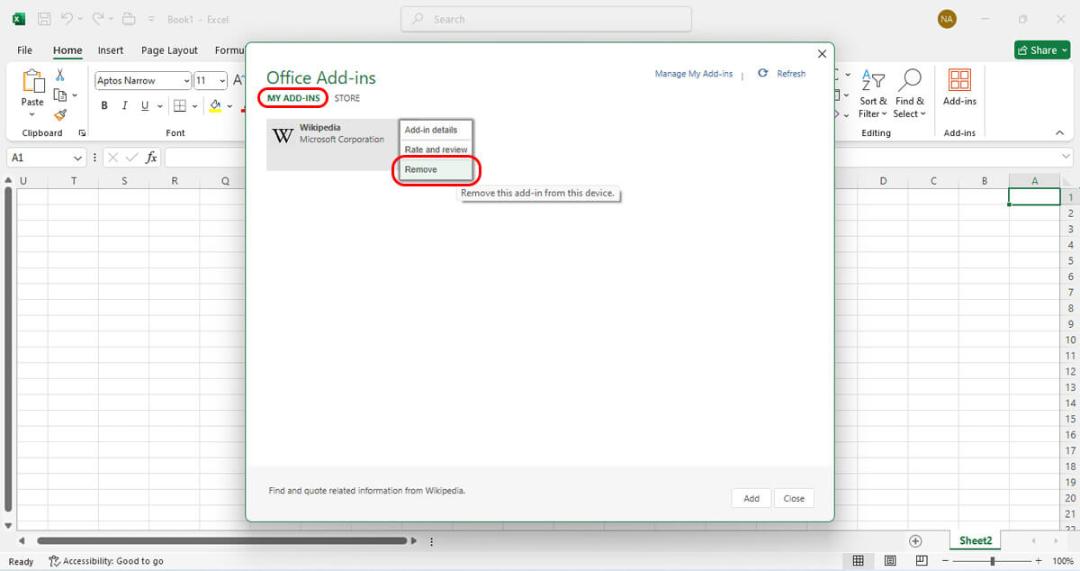Screen dimensions: 1080x571
Task: Click the Close button in dialog footer
Action: click(x=793, y=498)
